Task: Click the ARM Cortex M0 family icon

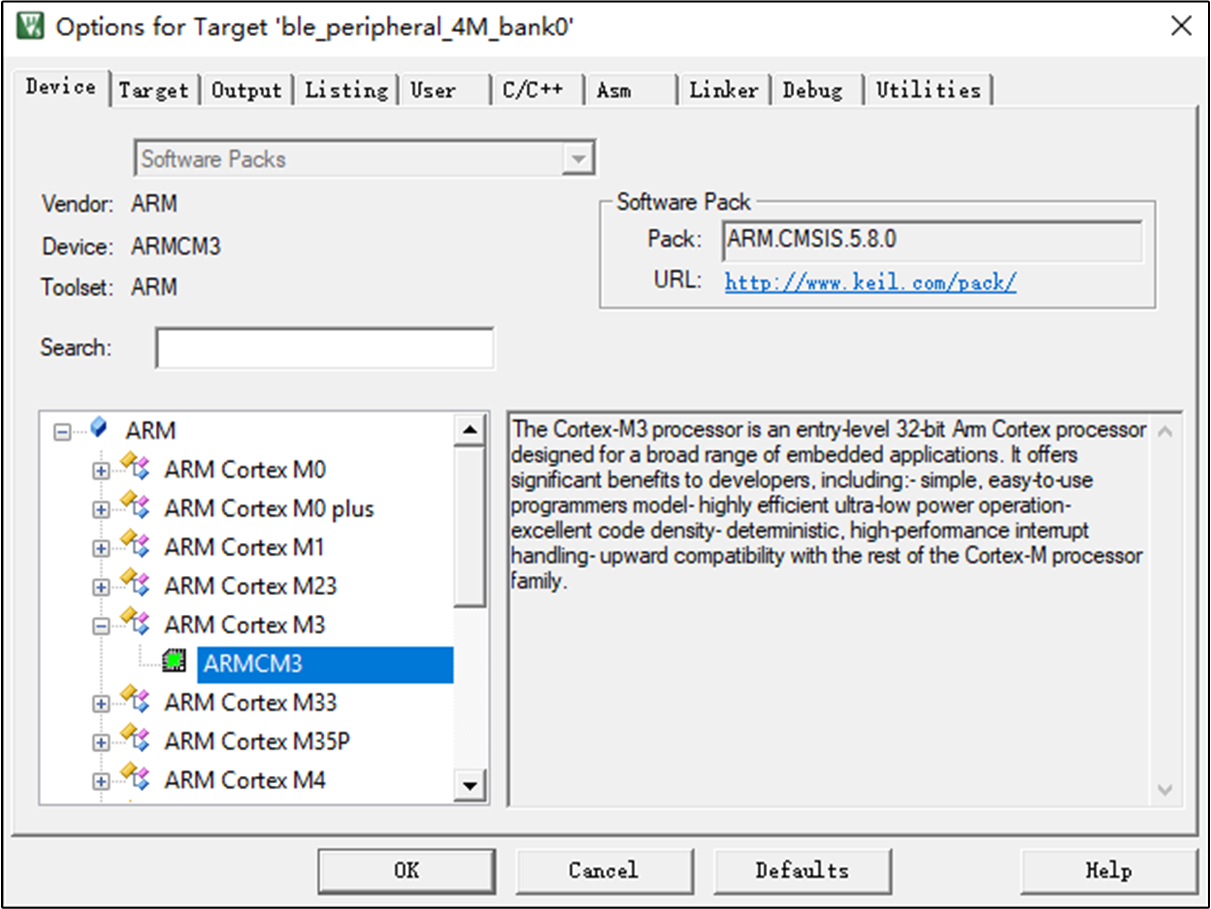Action: [135, 467]
